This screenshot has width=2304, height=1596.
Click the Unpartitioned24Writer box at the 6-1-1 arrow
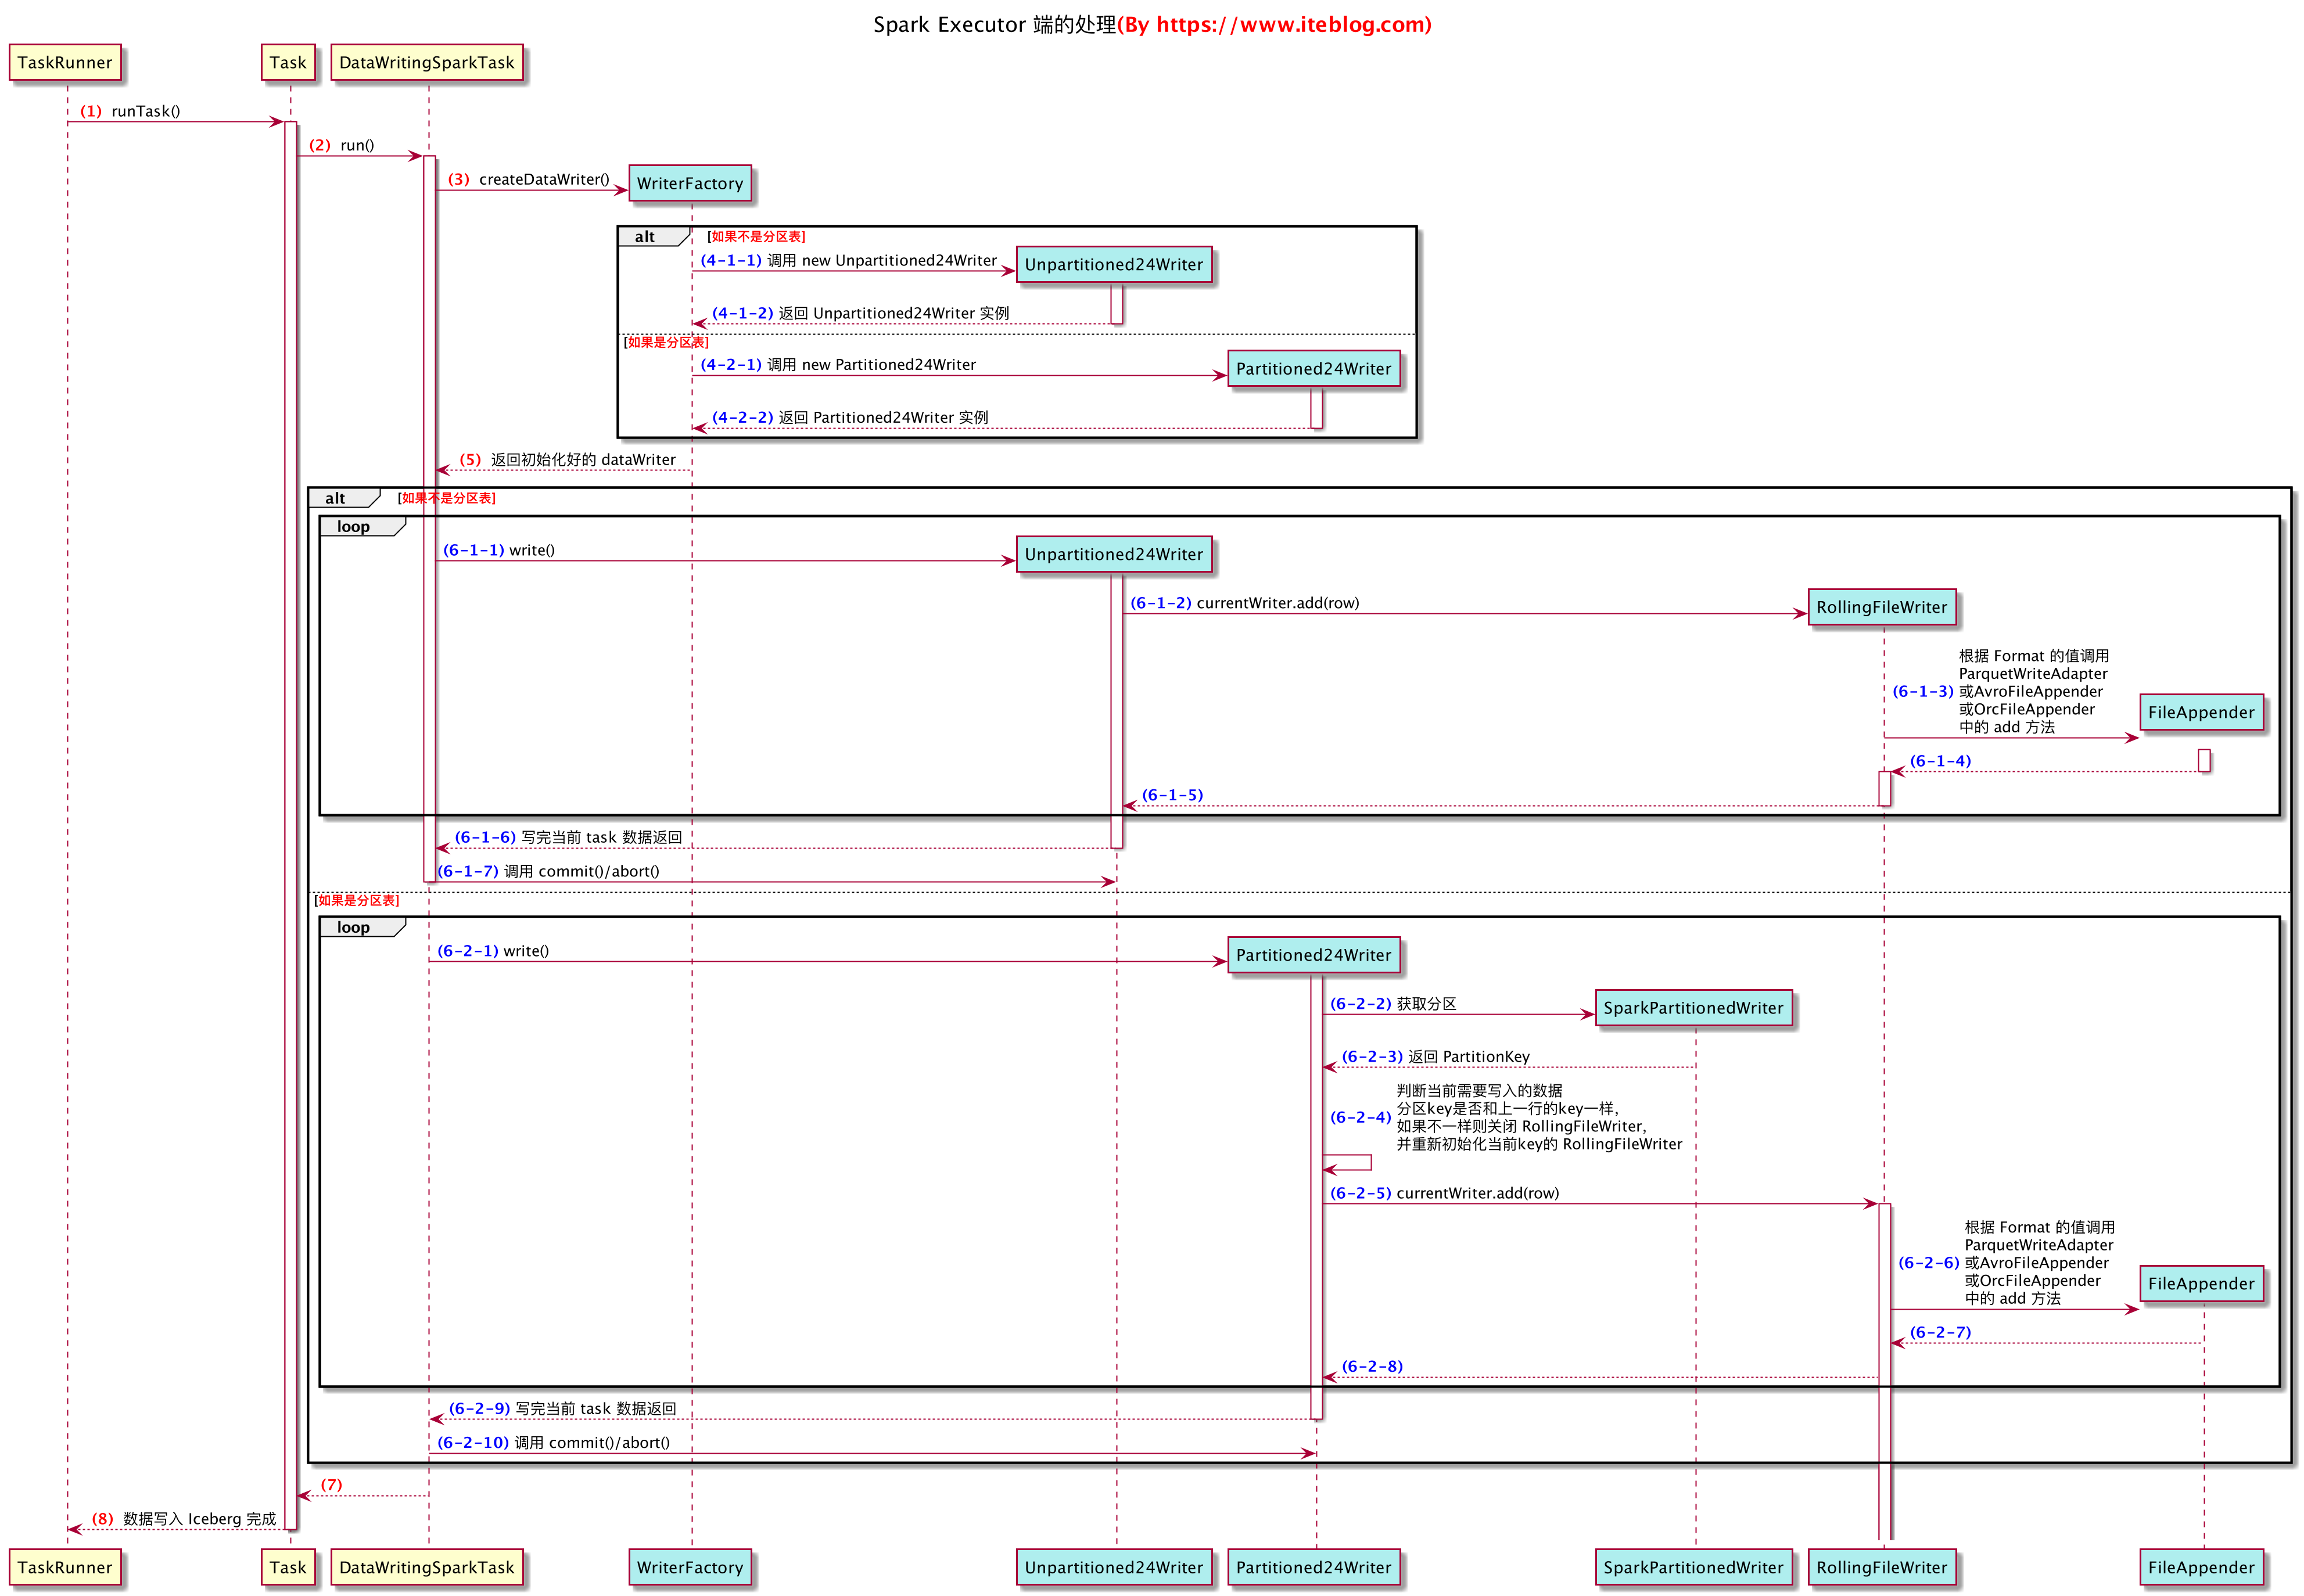[x=1114, y=554]
